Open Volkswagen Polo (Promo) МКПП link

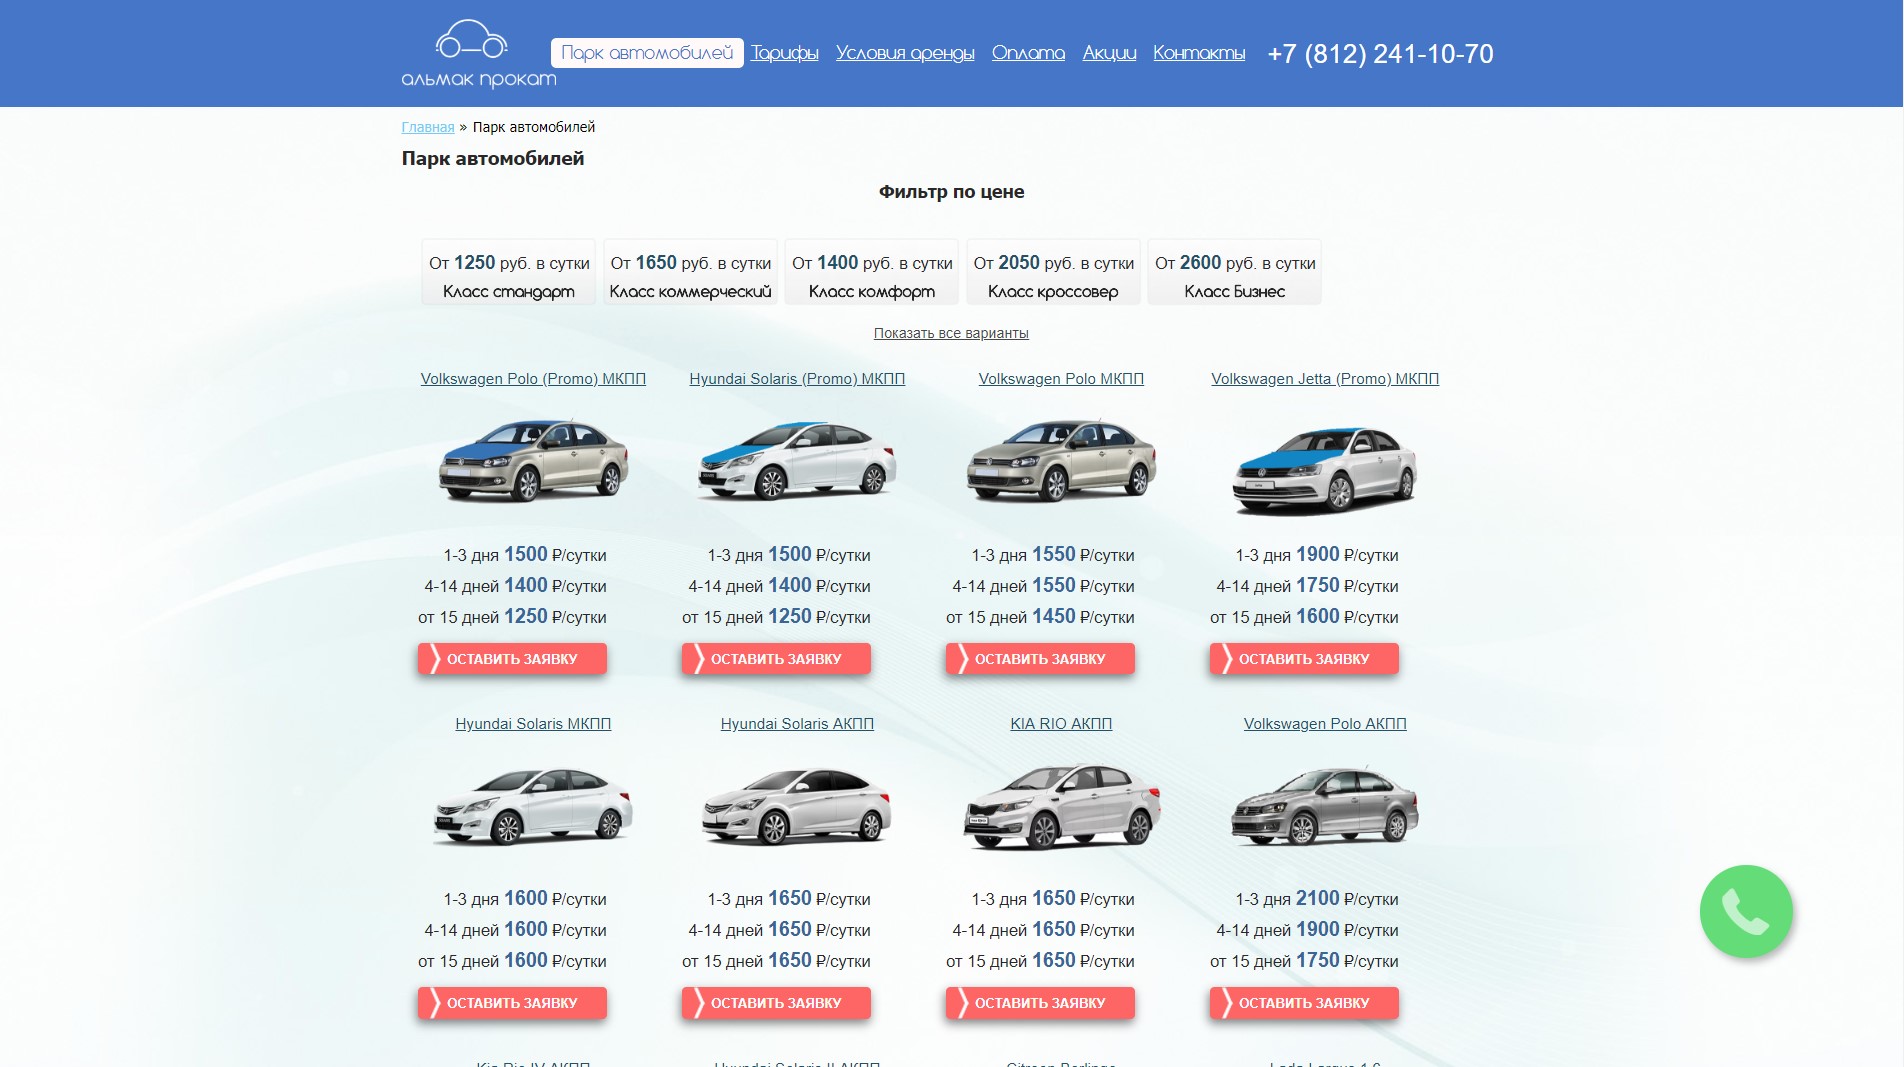click(533, 379)
